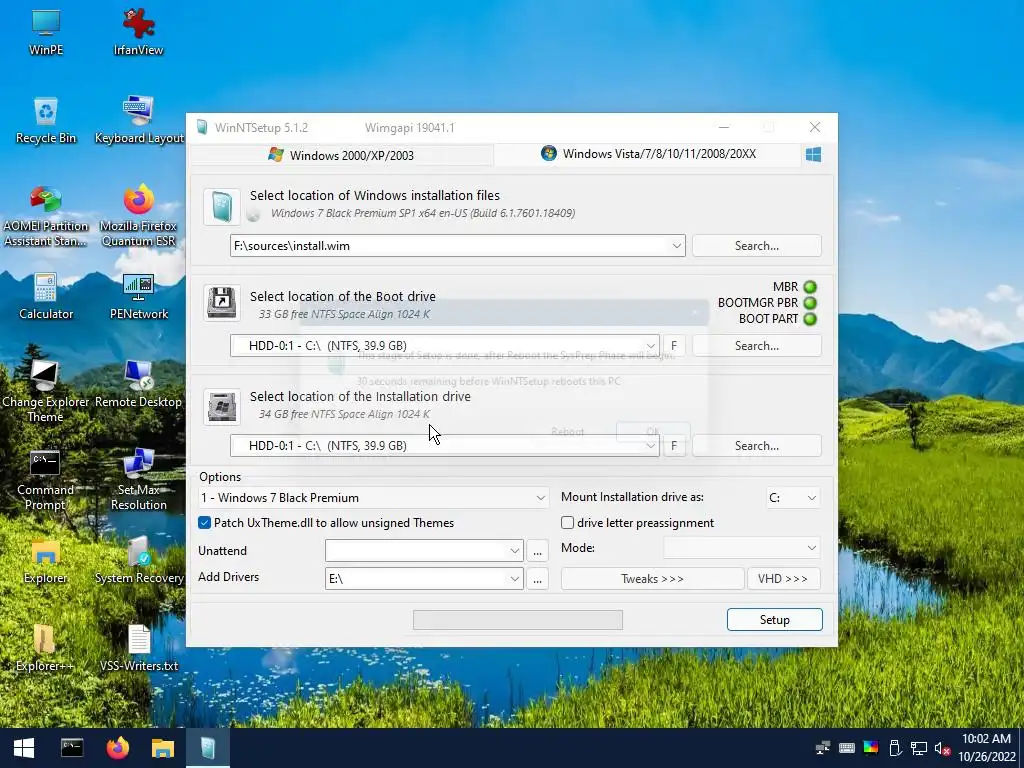
Task: Open Change Explorer Theme shortcut
Action: [x=46, y=391]
